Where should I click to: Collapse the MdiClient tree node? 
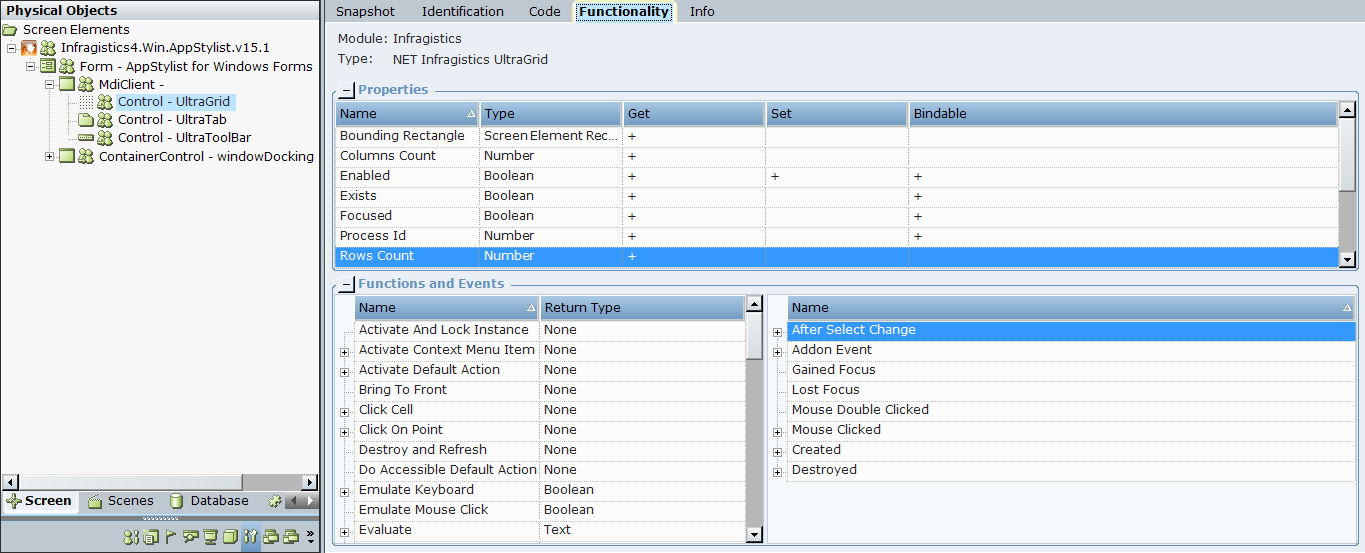click(x=50, y=85)
